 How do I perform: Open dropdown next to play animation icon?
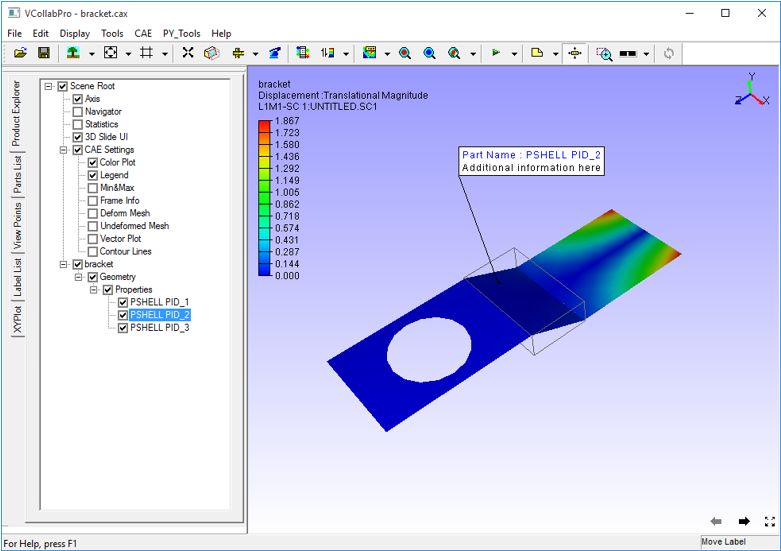(x=514, y=53)
